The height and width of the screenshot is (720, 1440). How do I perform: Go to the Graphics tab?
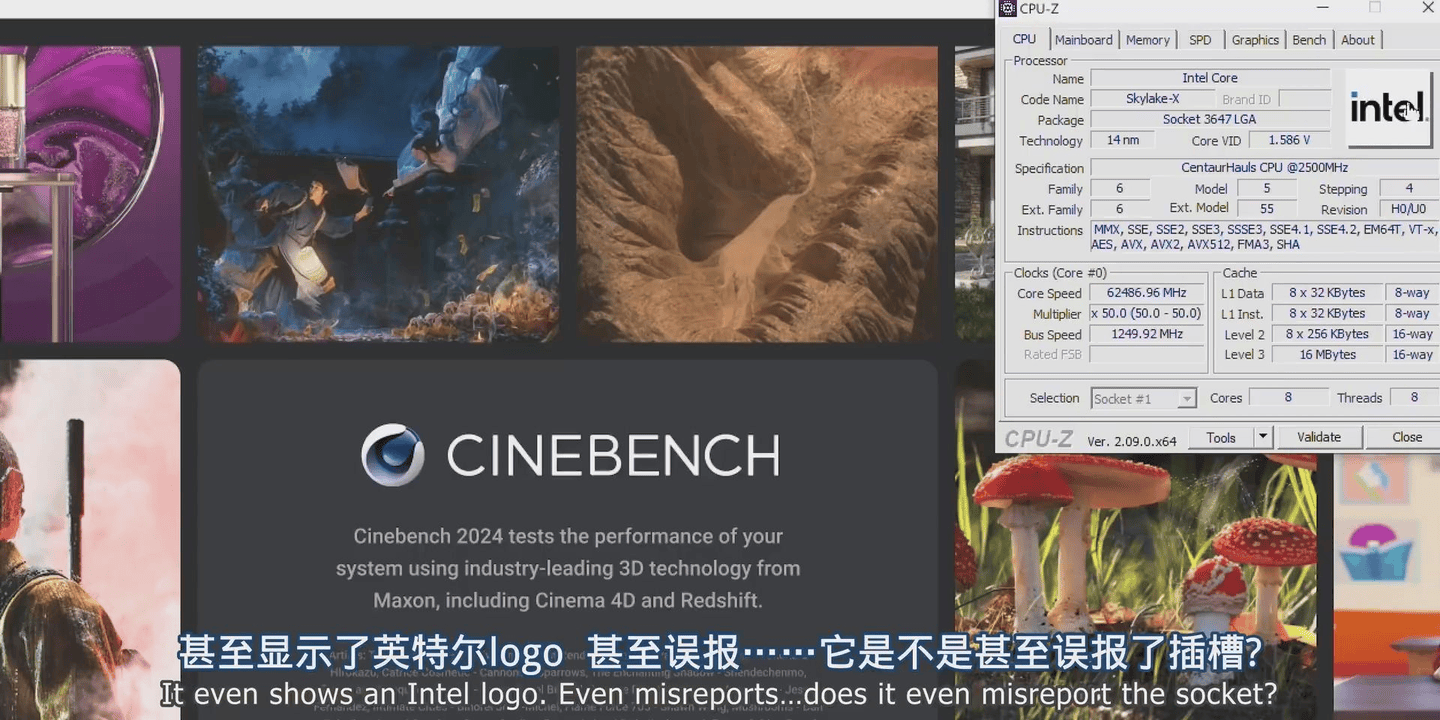[x=1255, y=40]
